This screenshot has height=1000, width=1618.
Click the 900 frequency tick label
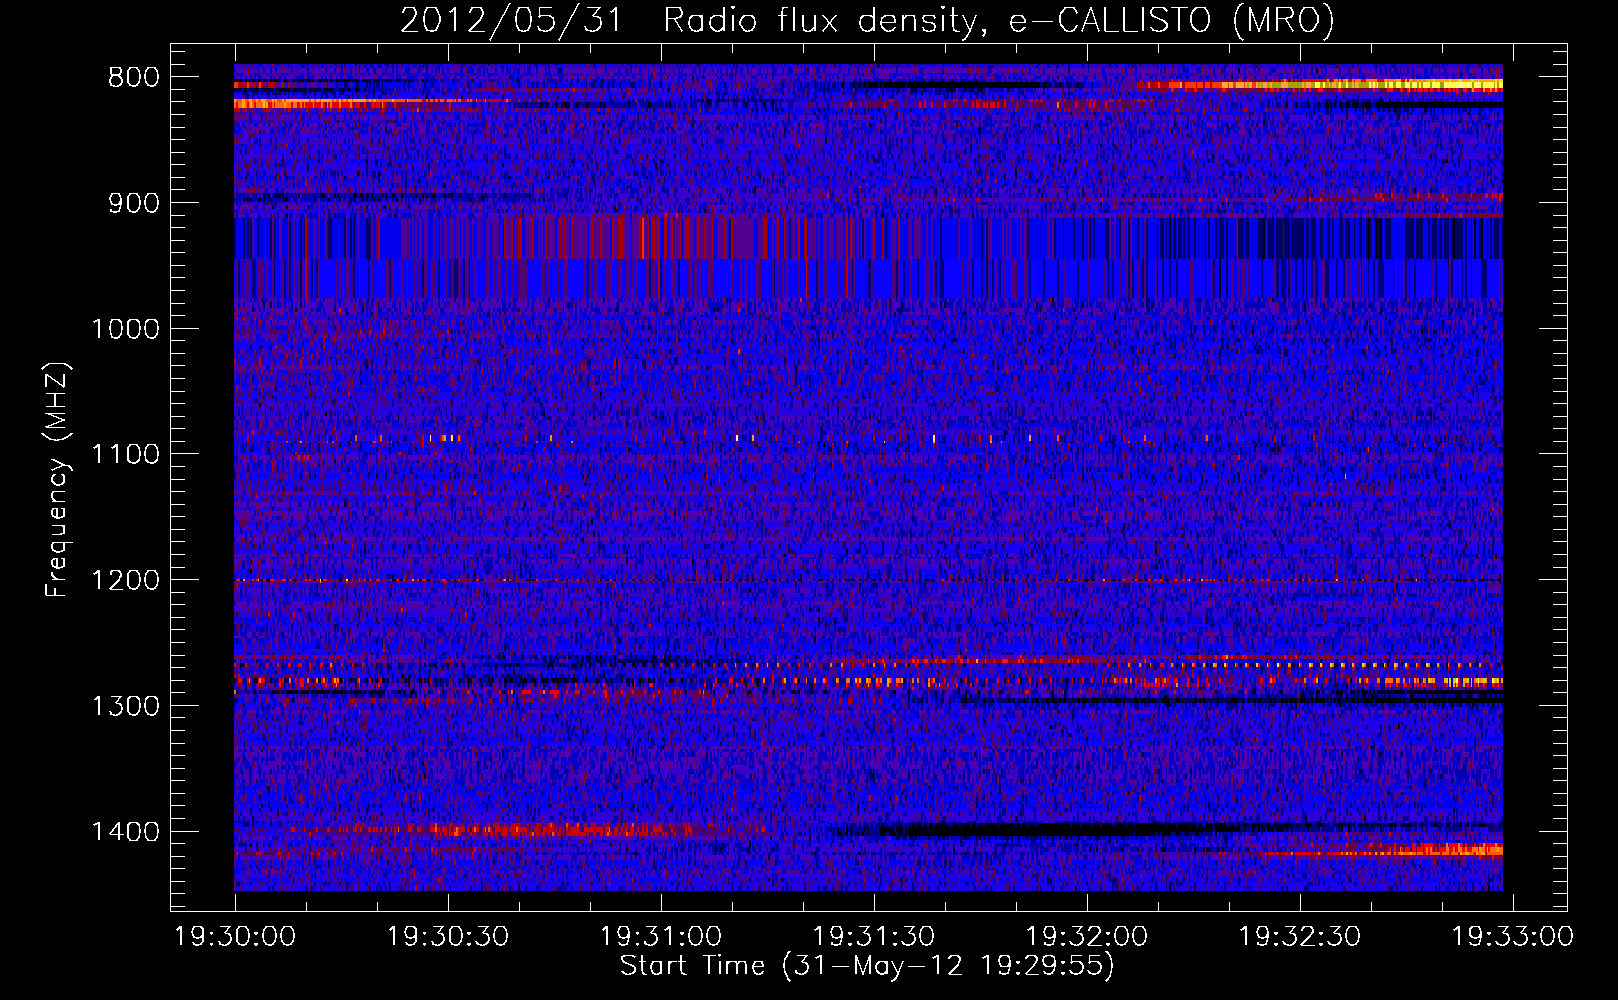[x=134, y=204]
